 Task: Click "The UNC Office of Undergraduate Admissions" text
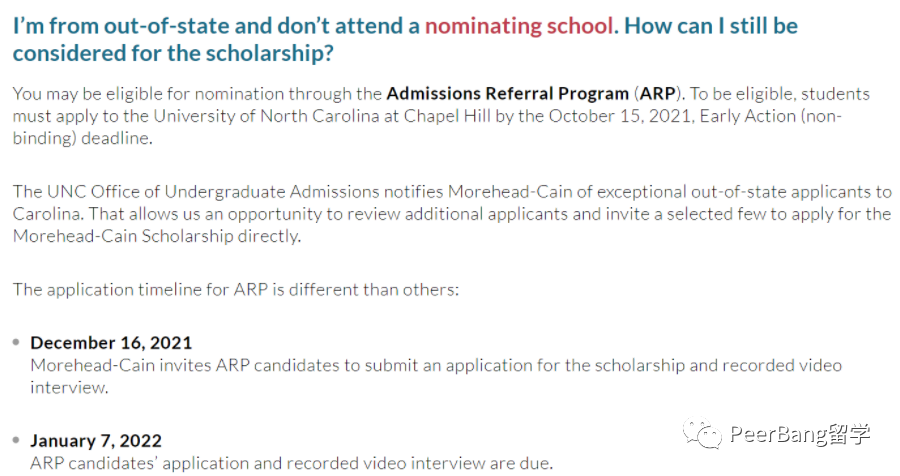(x=196, y=191)
